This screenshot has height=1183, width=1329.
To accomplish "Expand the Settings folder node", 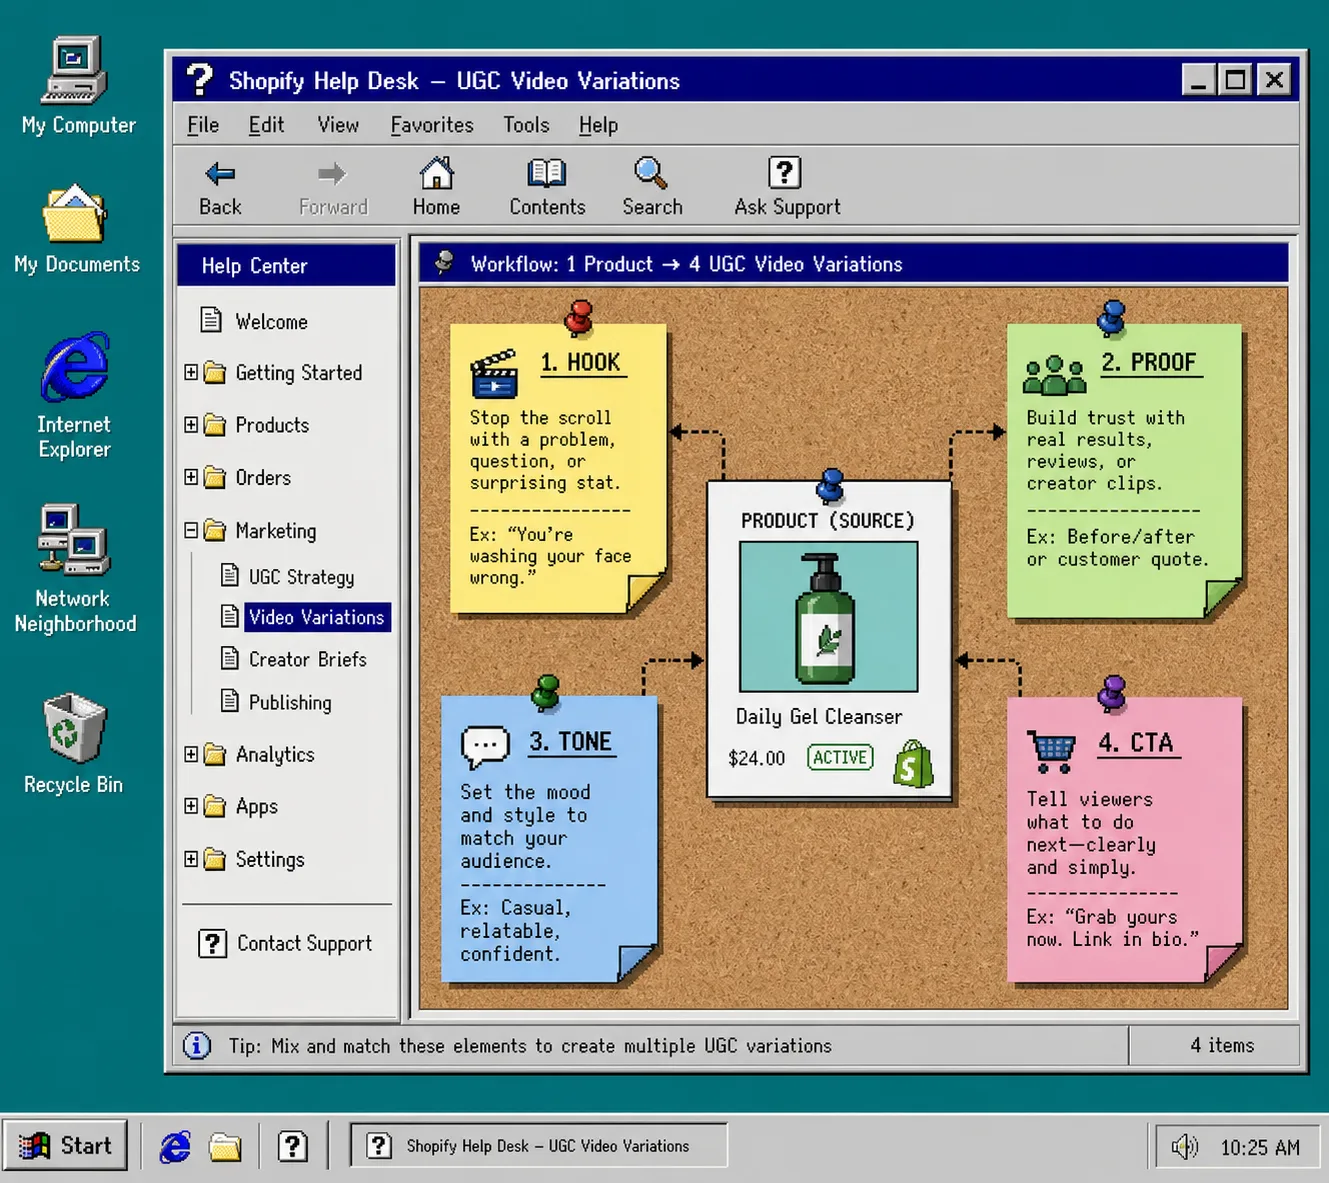I will (191, 859).
